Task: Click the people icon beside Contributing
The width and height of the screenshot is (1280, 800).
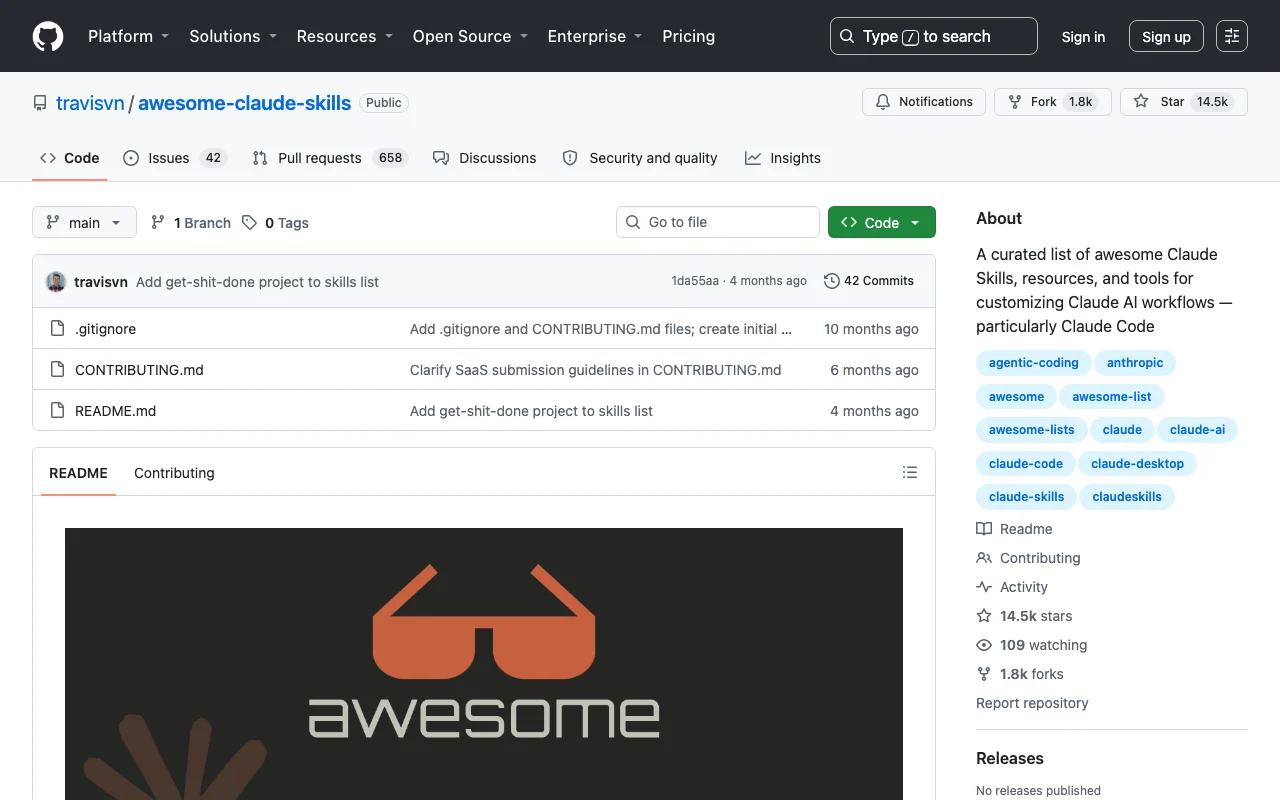Action: 984,558
